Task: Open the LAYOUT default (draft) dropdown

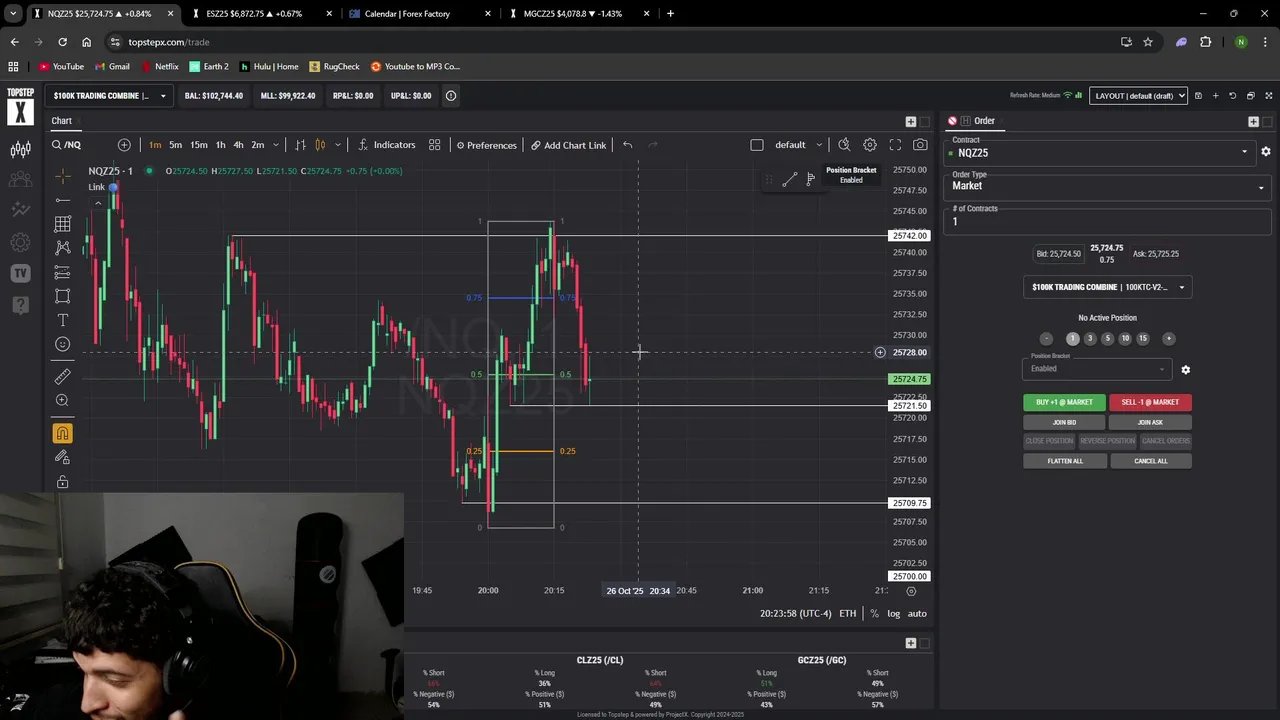Action: point(1138,96)
